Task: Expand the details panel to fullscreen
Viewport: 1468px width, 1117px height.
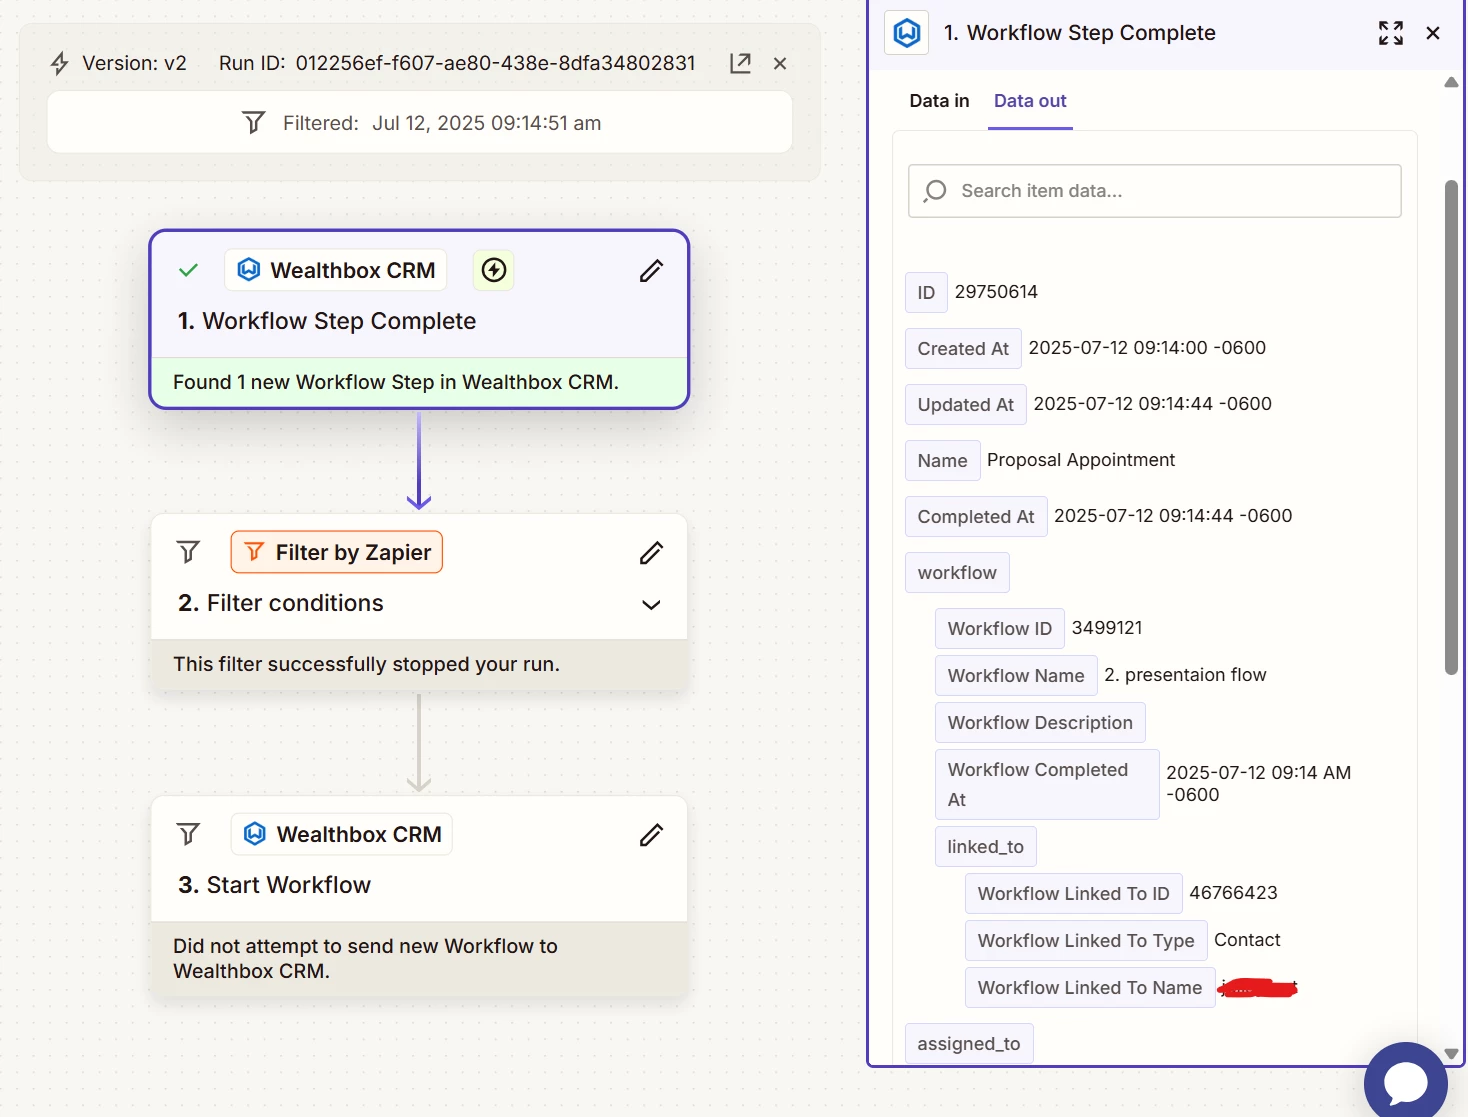Action: (x=1391, y=33)
